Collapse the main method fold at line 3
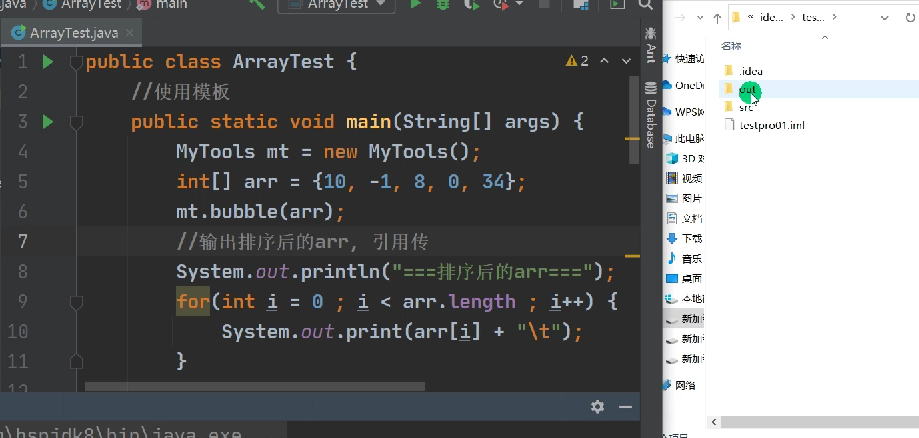 pyautogui.click(x=76, y=123)
